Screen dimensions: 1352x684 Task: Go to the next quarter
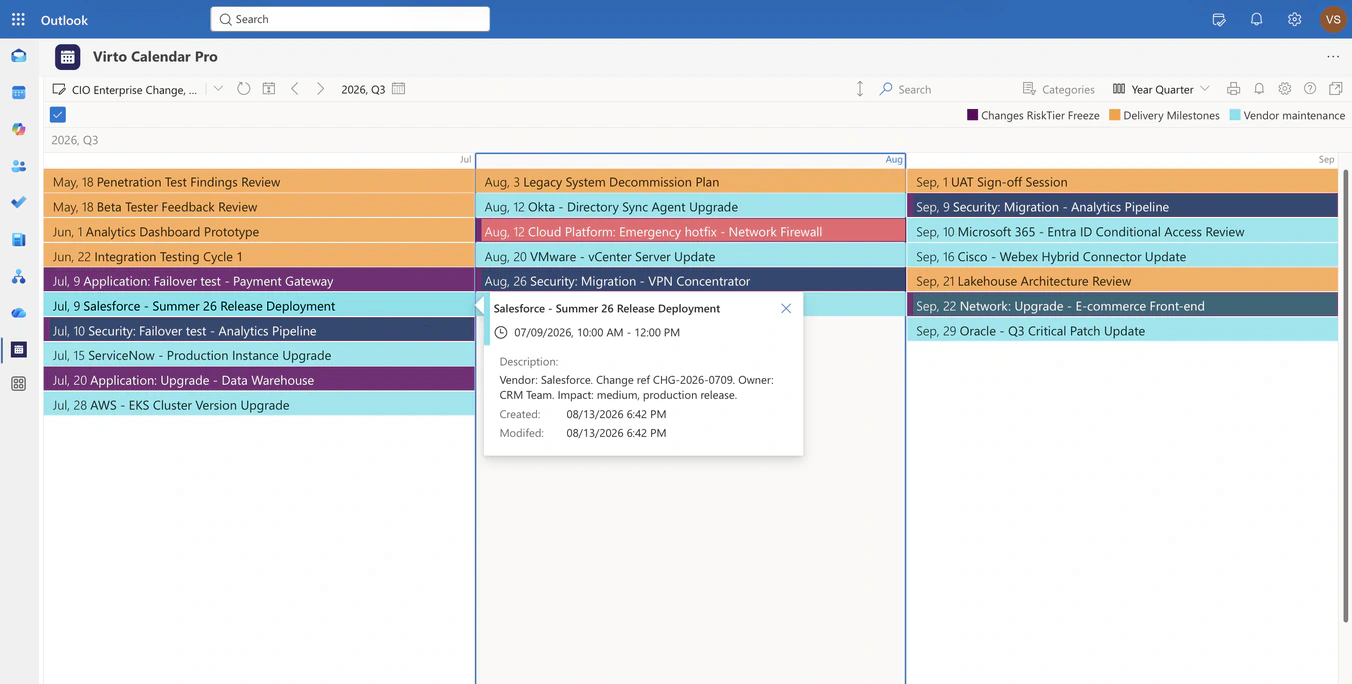pyautogui.click(x=320, y=89)
